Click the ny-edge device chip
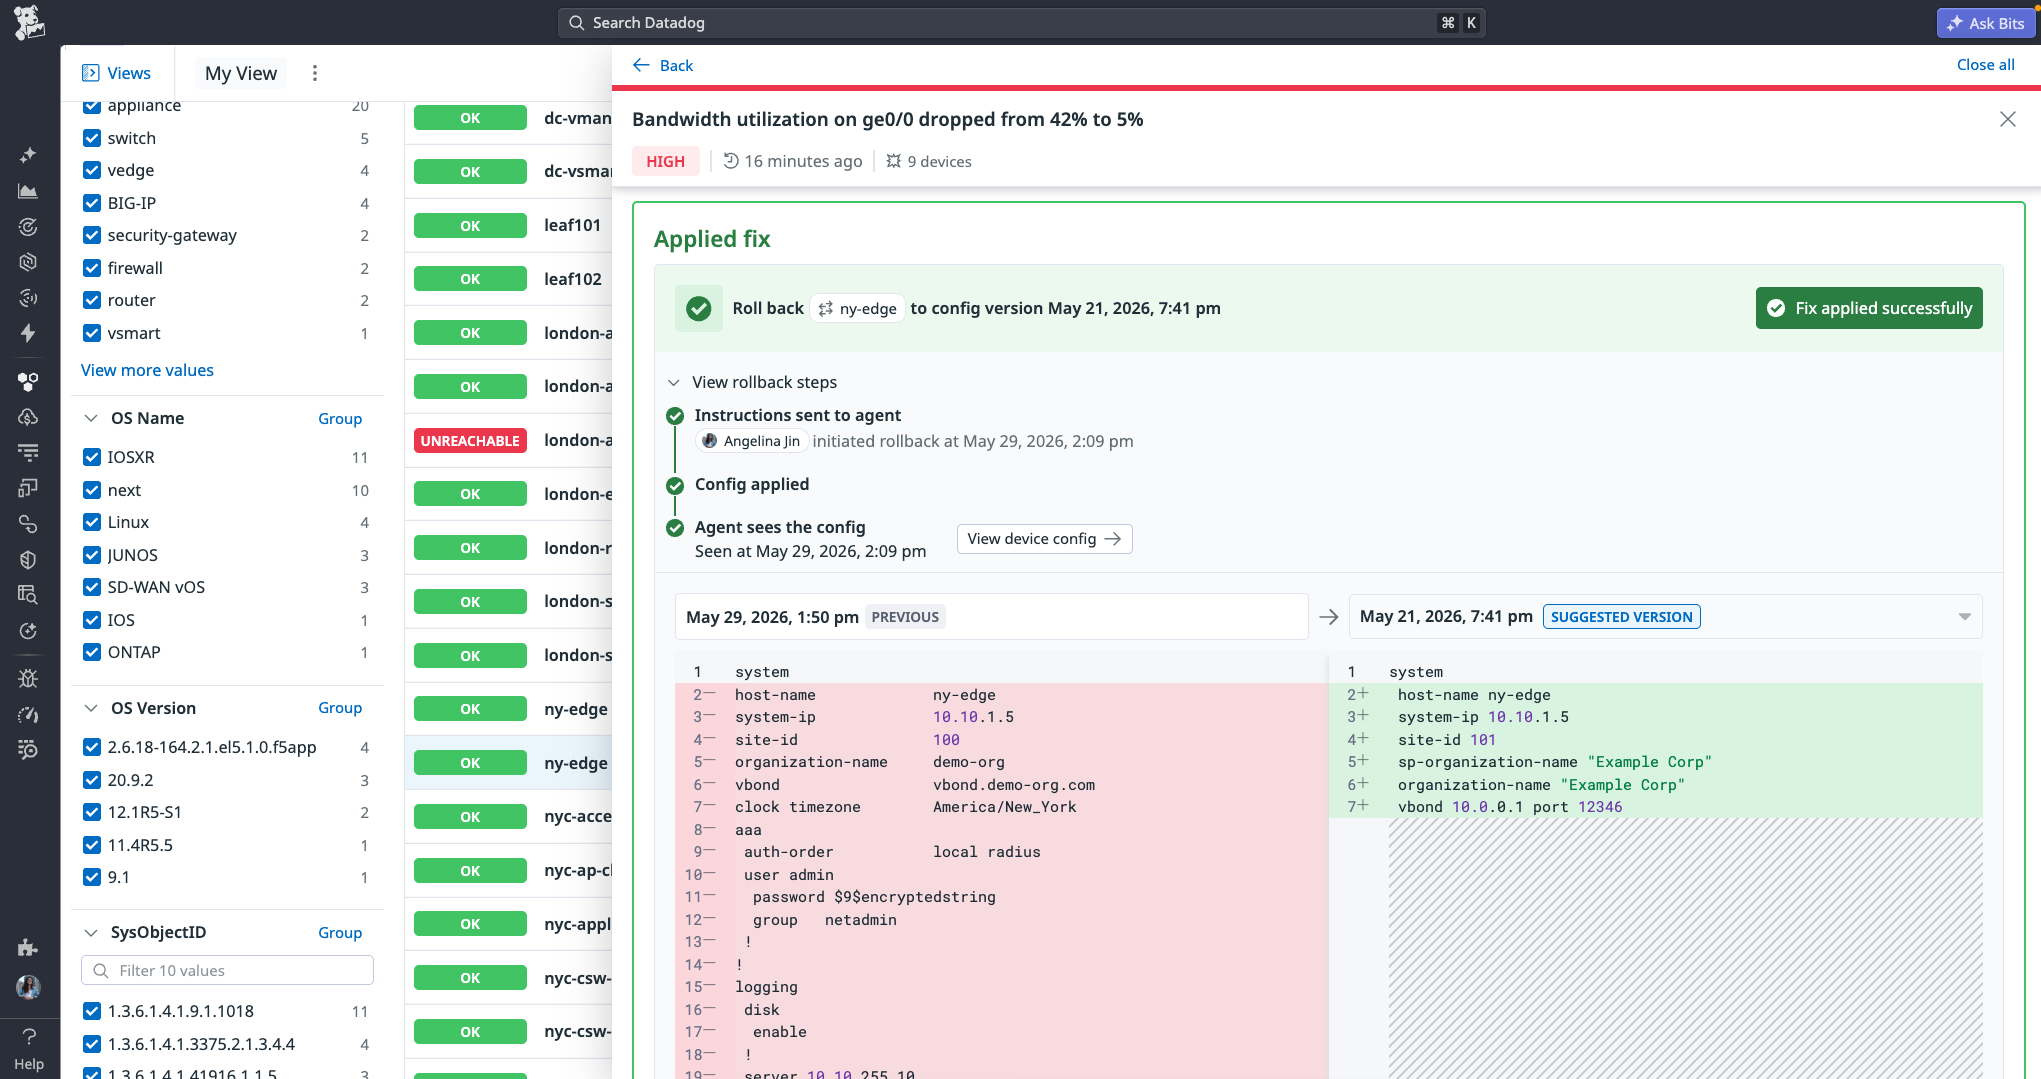This screenshot has width=2041, height=1079. (x=857, y=309)
